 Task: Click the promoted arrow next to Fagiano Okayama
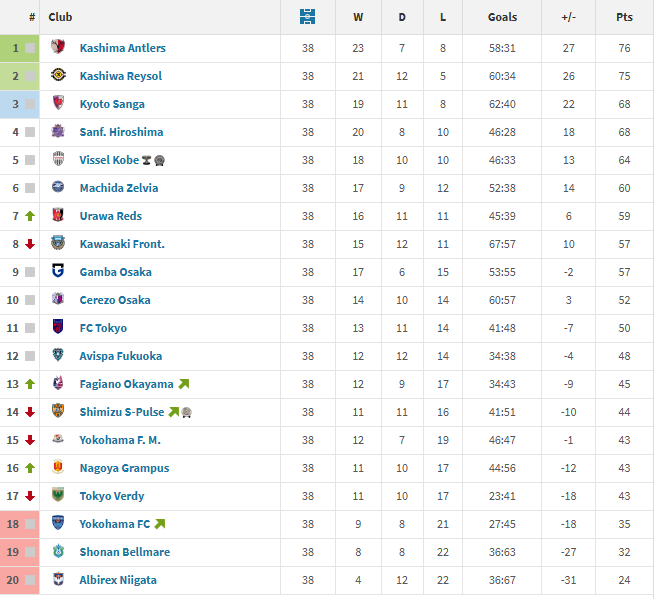[183, 384]
